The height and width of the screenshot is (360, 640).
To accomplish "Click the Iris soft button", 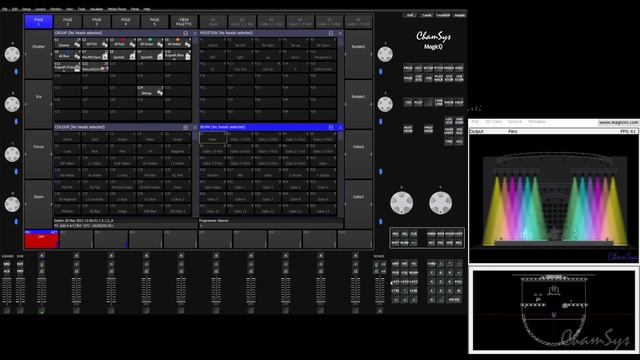I will (38, 104).
